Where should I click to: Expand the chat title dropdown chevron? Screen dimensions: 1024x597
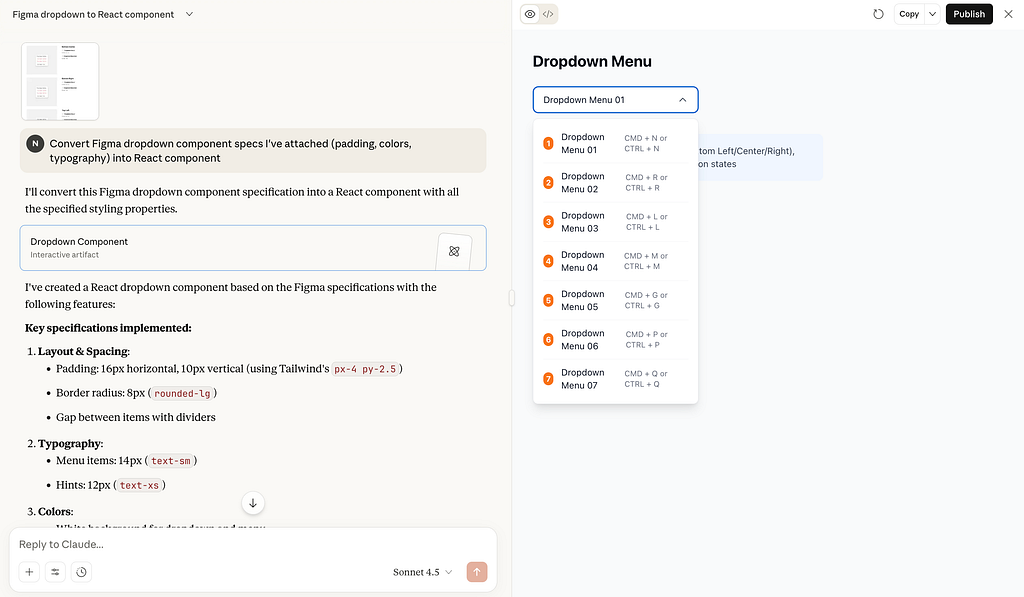point(190,14)
